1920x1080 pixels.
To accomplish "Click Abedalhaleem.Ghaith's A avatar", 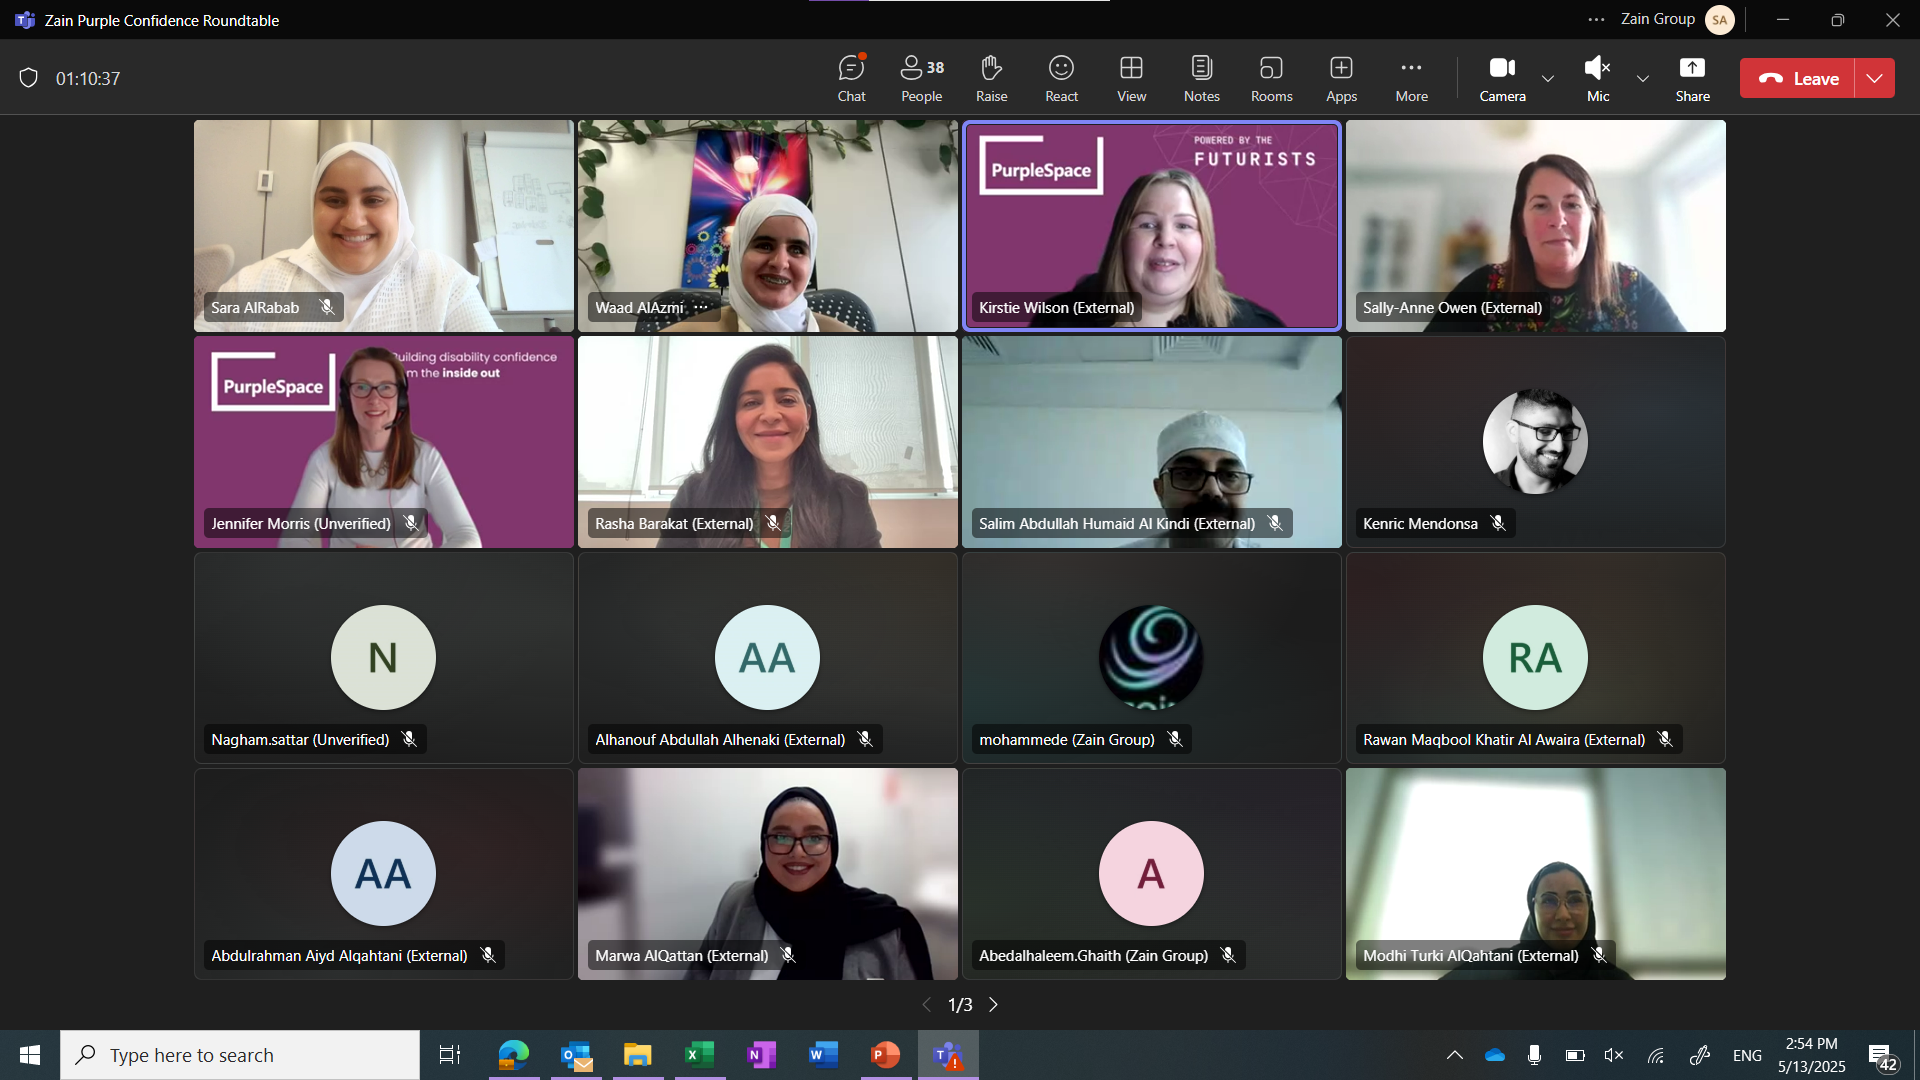I will 1151,873.
